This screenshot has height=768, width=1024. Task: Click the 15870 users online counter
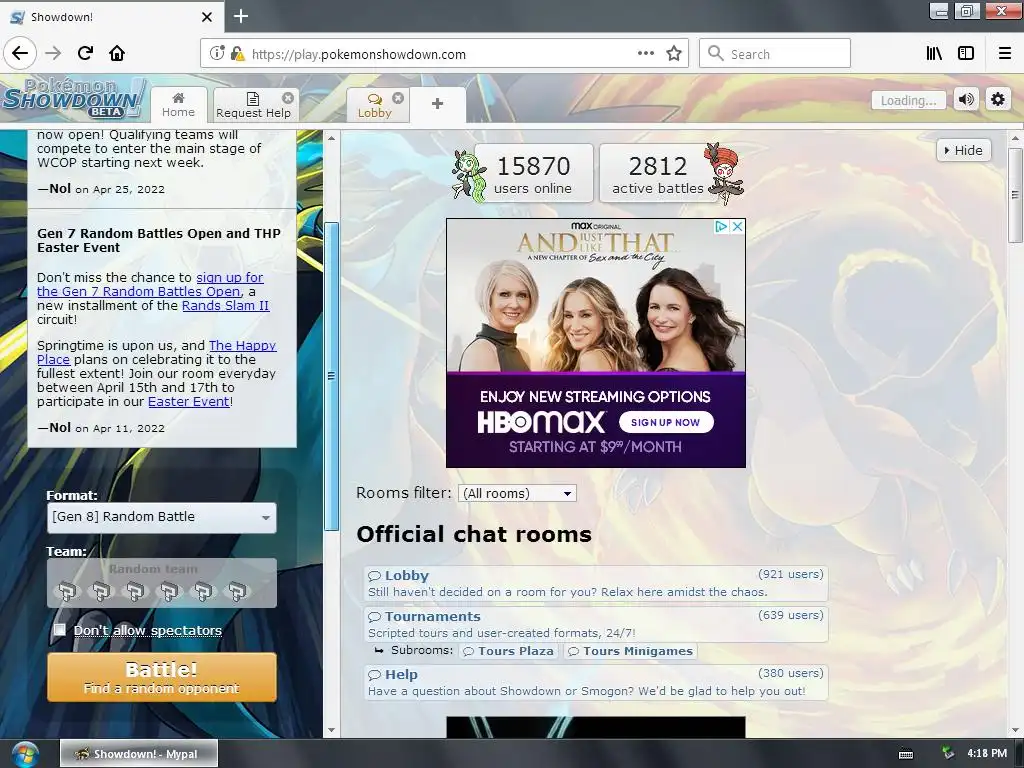coord(533,173)
